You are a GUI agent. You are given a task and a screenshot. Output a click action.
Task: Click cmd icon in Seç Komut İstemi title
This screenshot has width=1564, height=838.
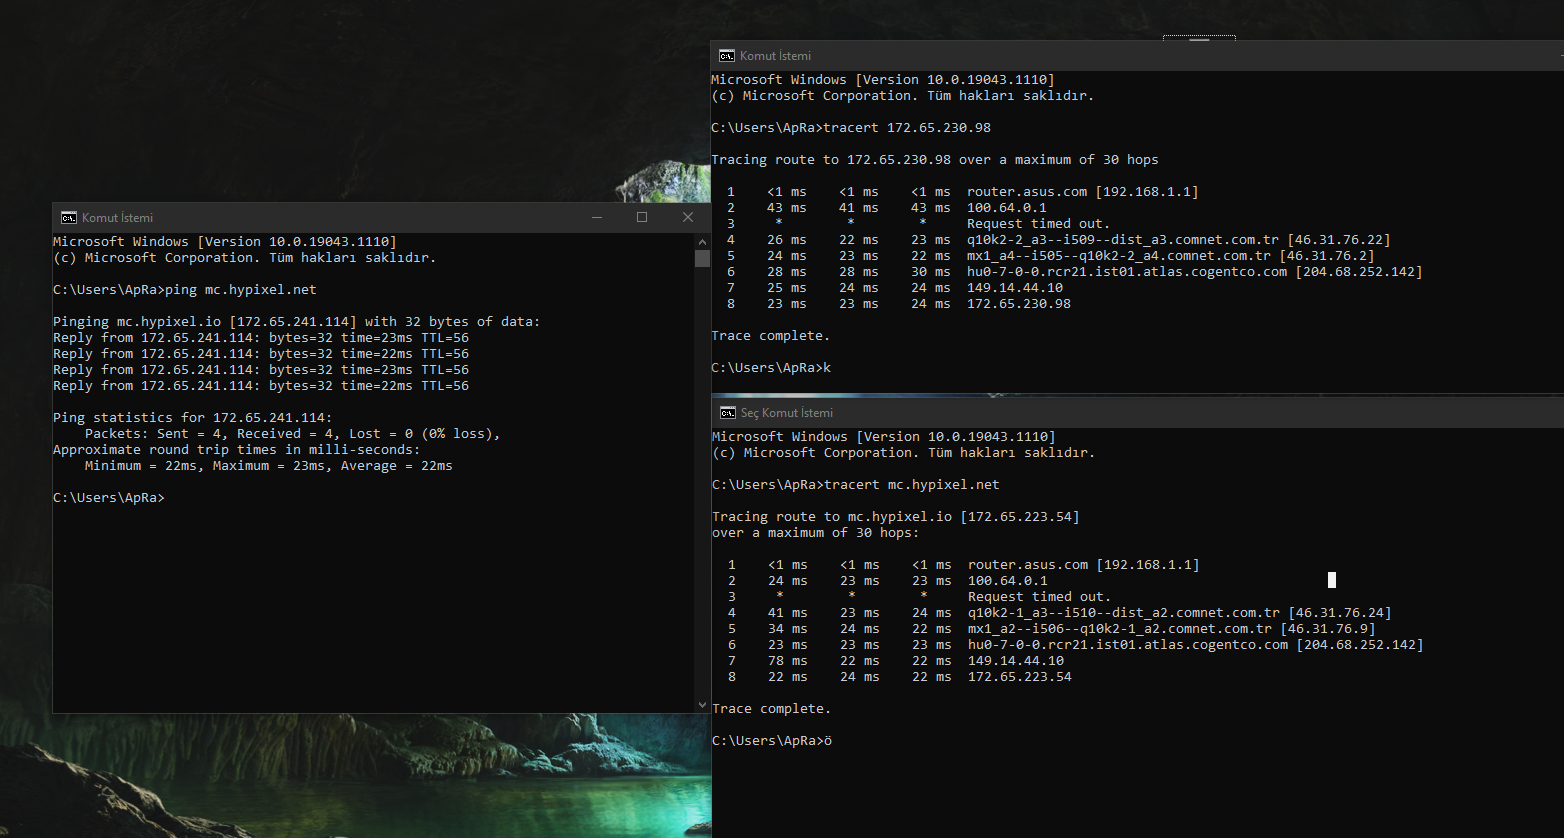coord(727,412)
